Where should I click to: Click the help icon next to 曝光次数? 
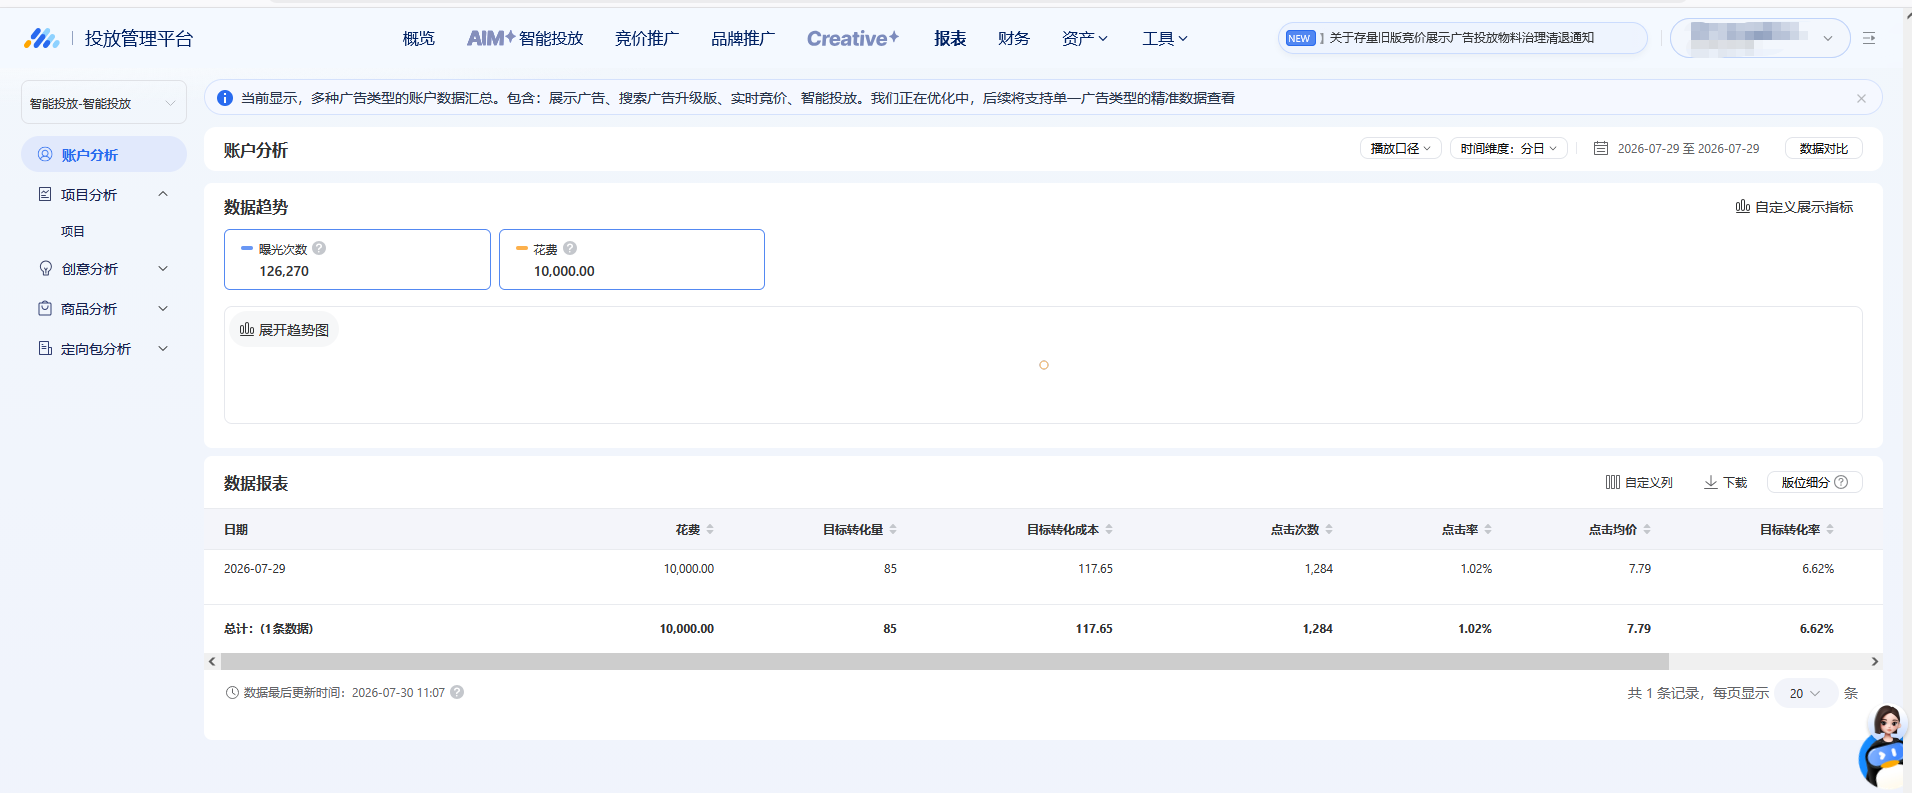319,248
